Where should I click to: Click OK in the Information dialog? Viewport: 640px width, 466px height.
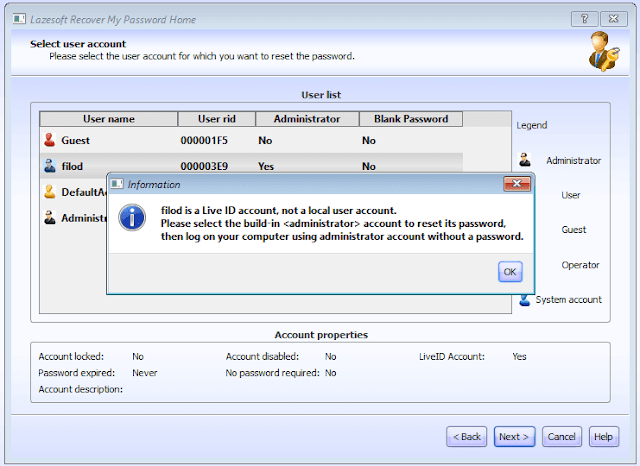510,272
